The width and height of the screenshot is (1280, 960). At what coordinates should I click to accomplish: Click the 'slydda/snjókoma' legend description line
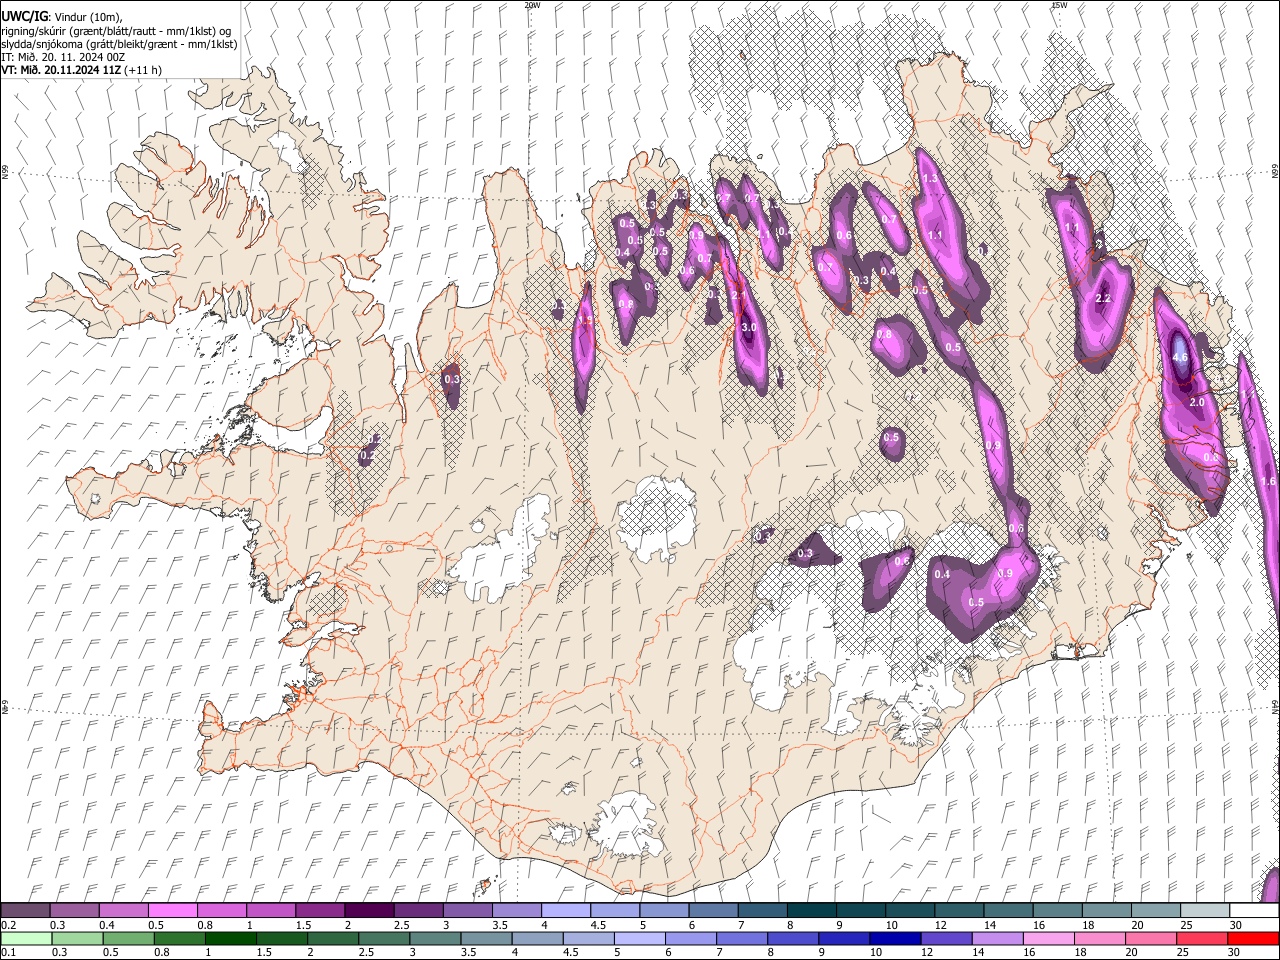pos(119,44)
